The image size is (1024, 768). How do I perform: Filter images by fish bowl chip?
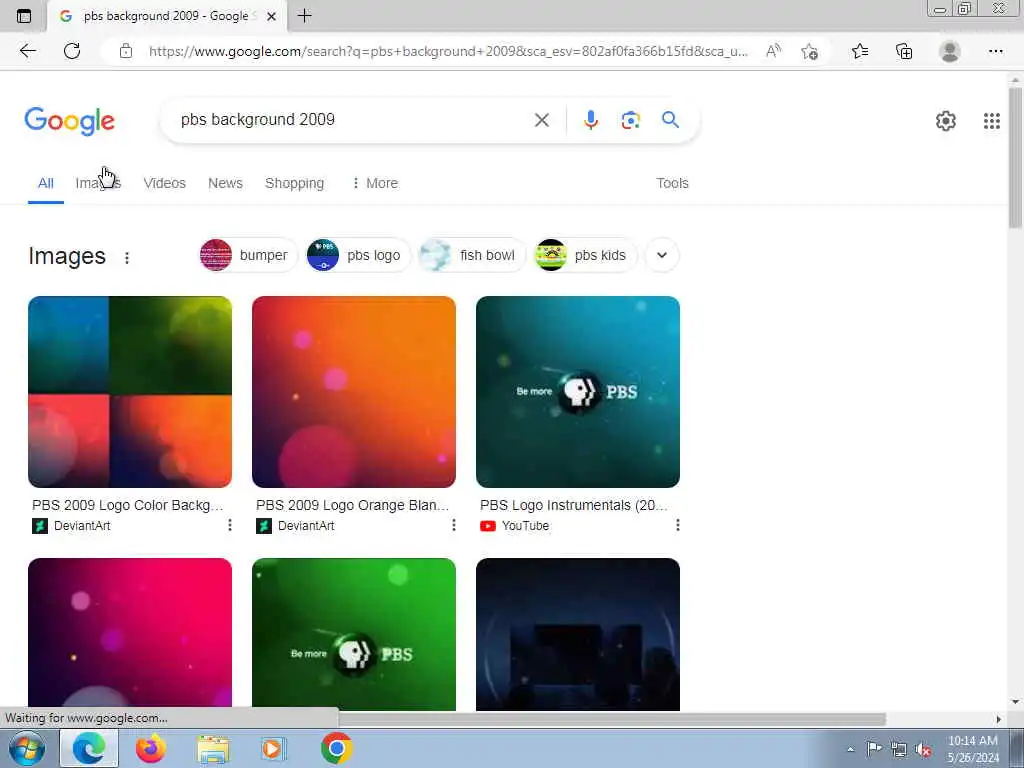pos(472,255)
